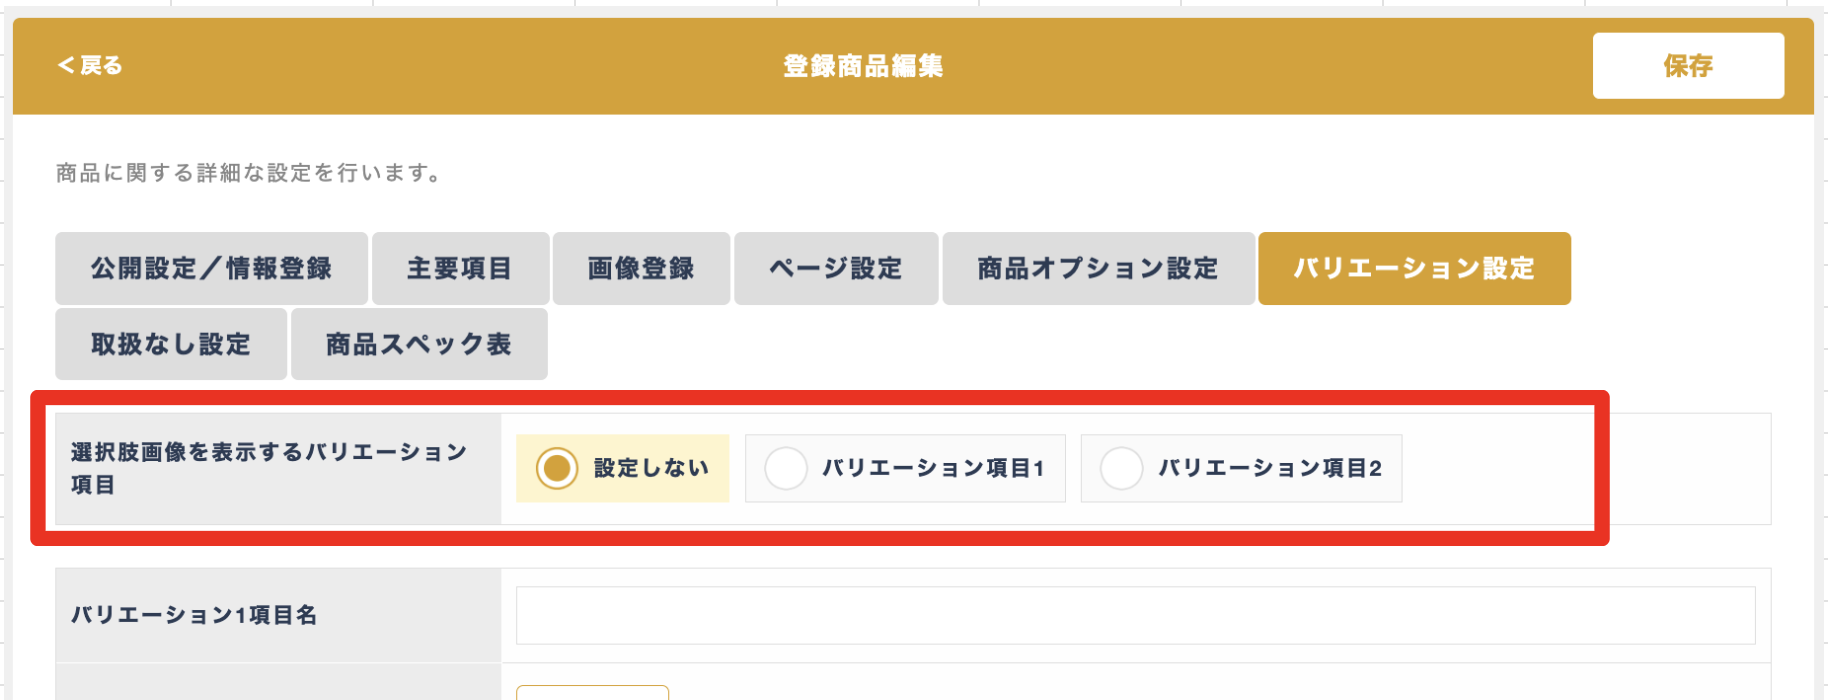Choose the バリエーション項目2 radio option

click(x=1241, y=468)
